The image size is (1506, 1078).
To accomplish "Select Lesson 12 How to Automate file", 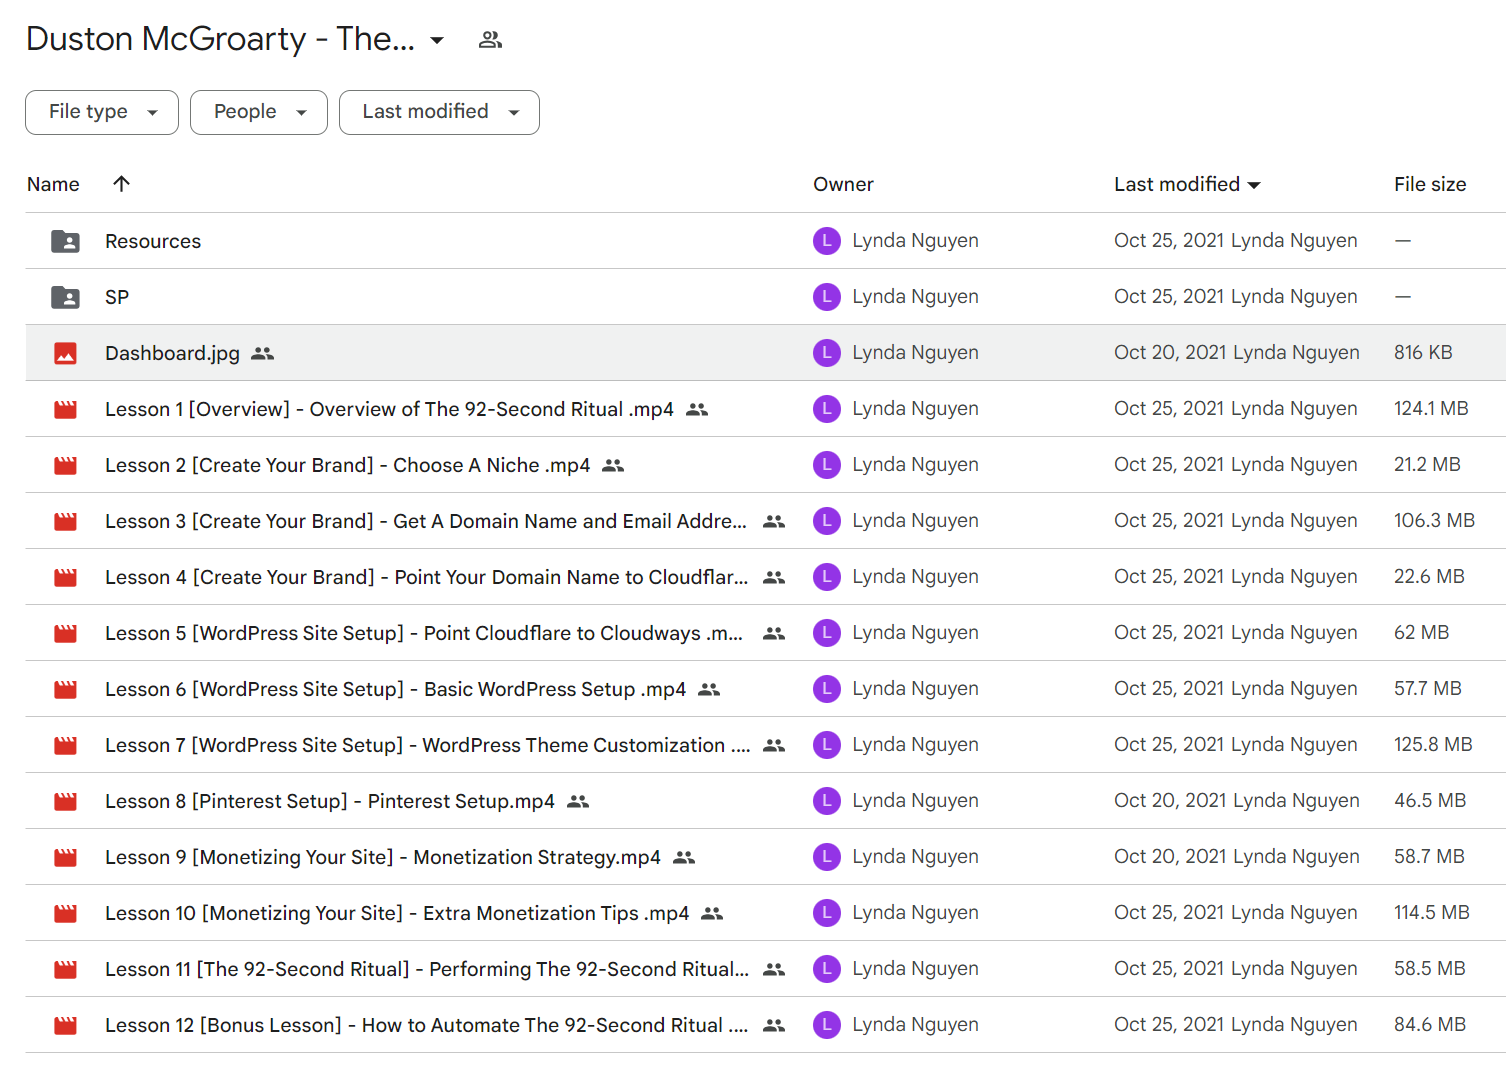I will point(427,1025).
